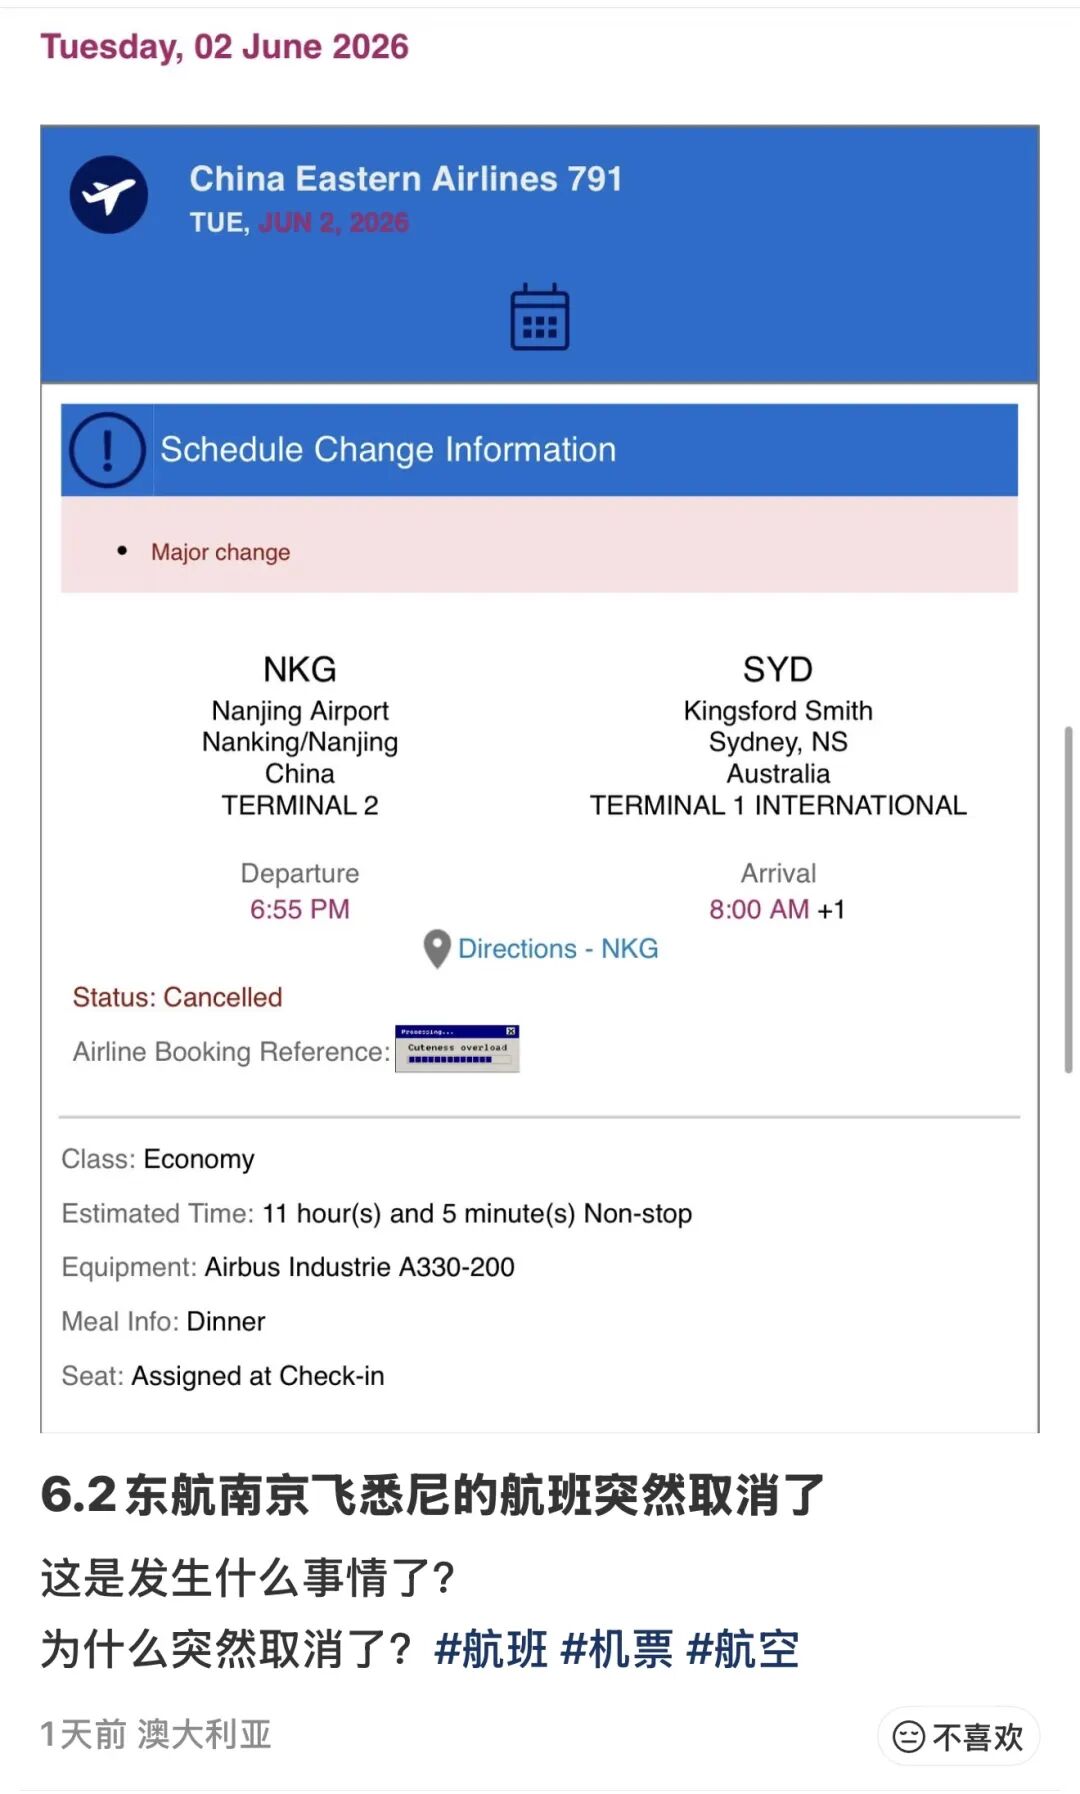Select the Major change notice text
The width and height of the screenshot is (1080, 1794).
(220, 552)
